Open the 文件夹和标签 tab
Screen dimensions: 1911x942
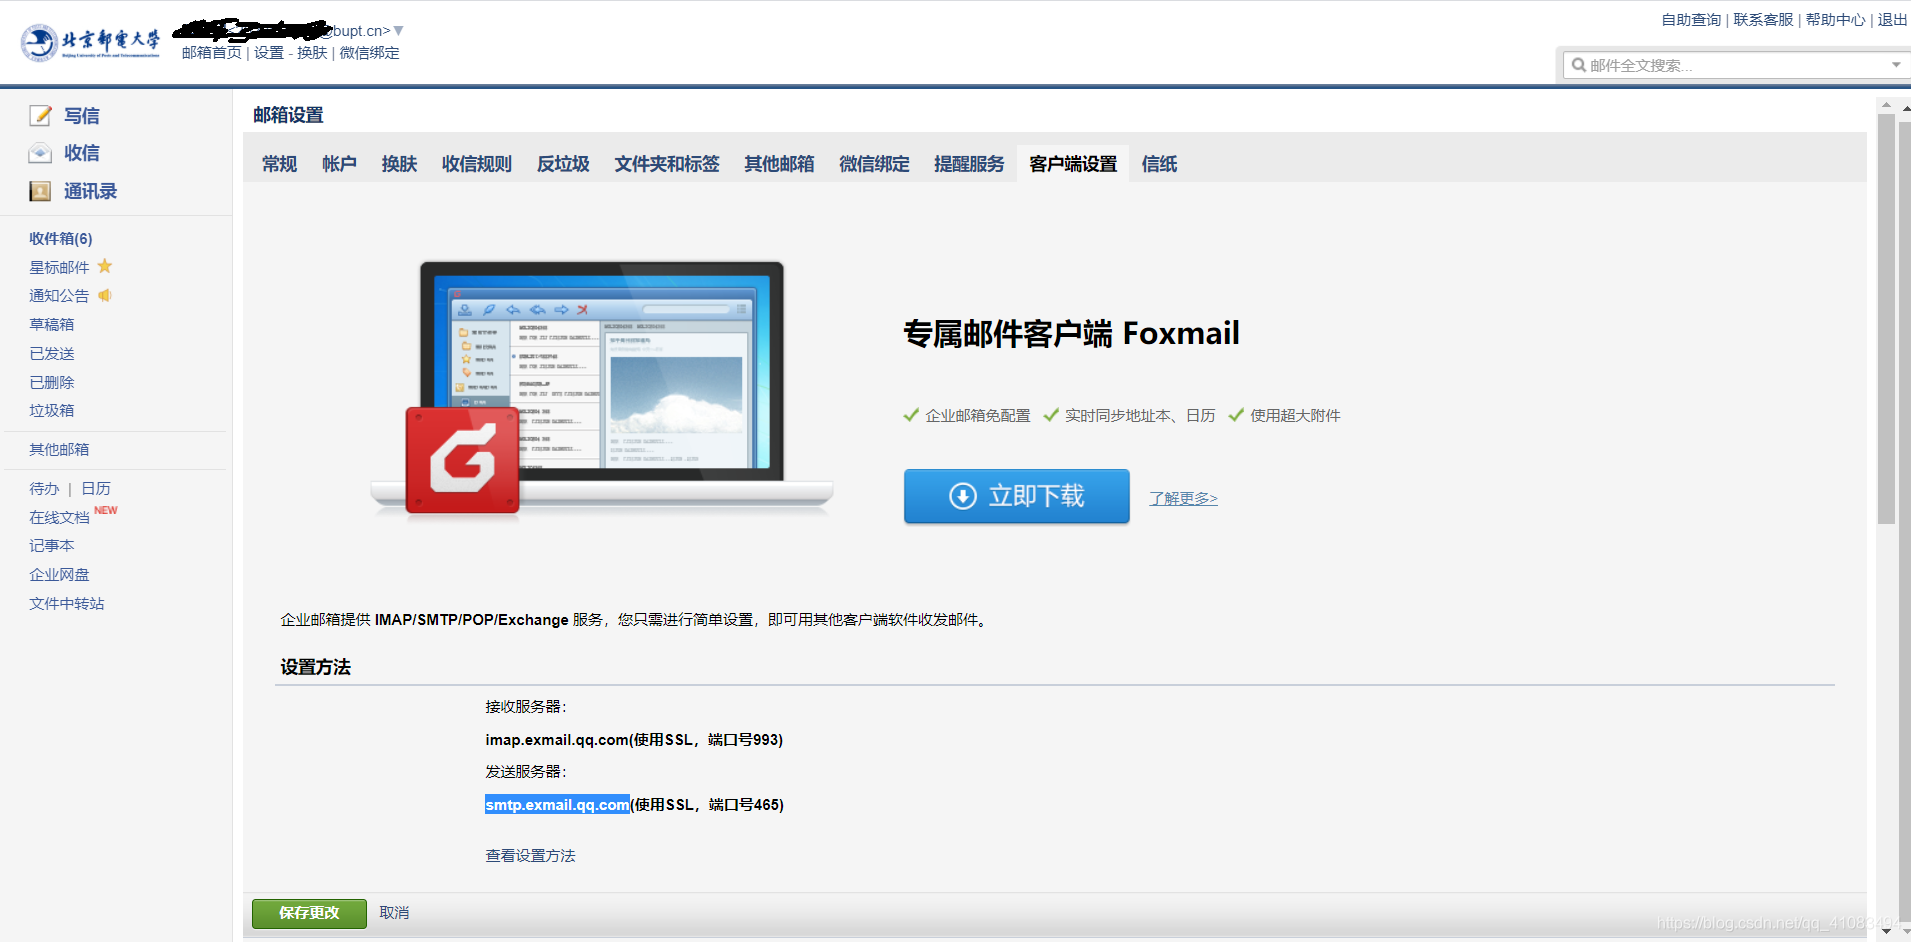[x=667, y=164]
